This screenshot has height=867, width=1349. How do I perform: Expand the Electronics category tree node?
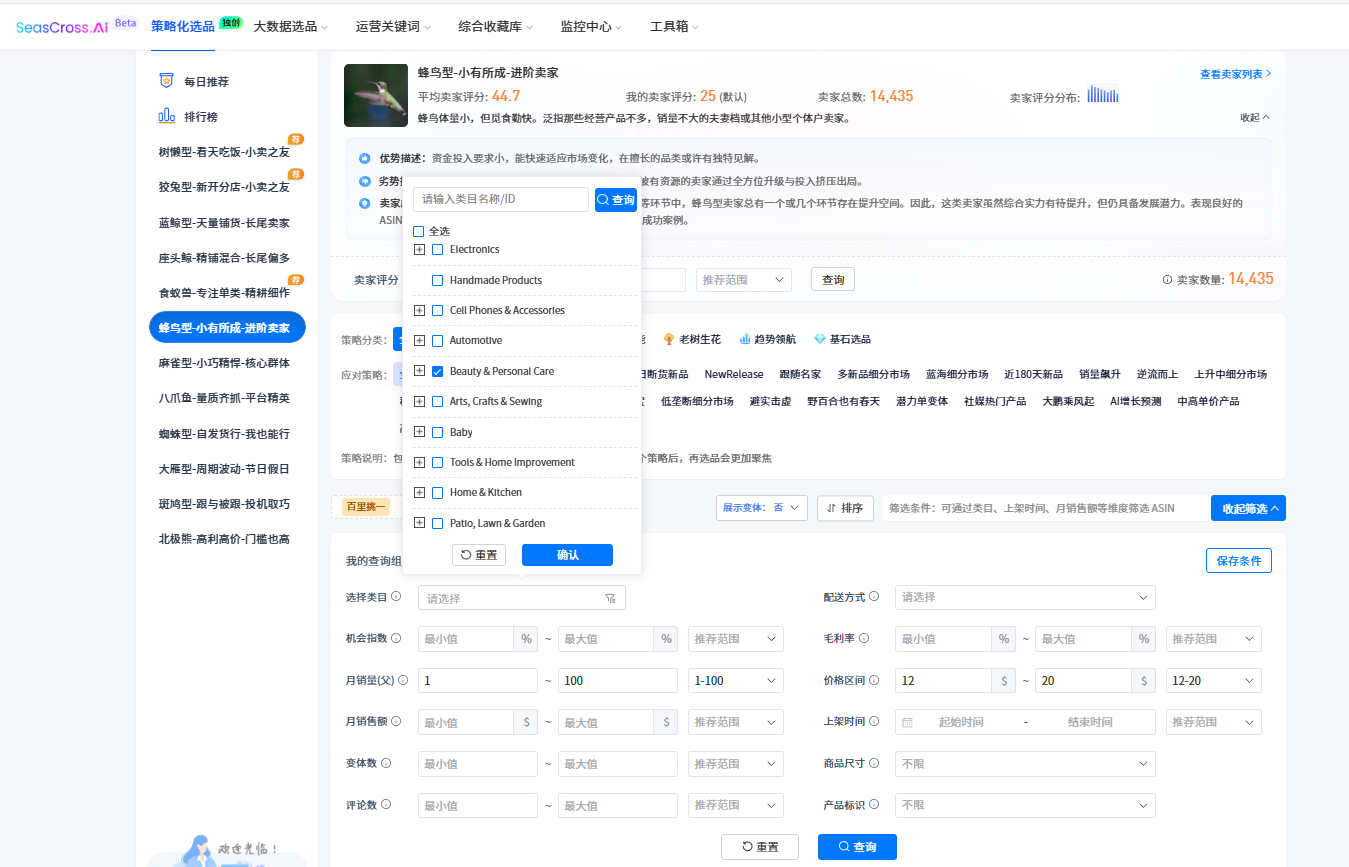point(419,249)
